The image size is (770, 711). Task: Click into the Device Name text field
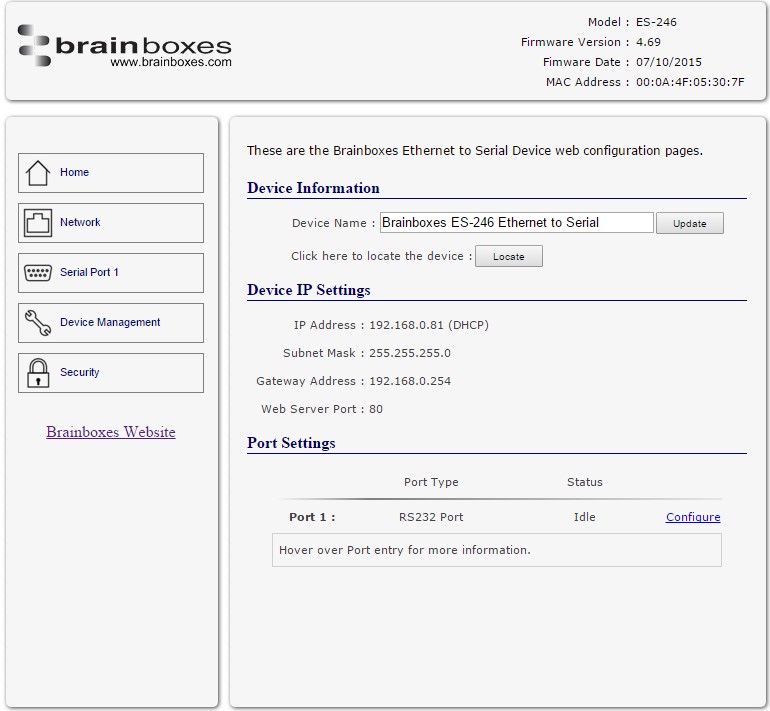point(517,223)
